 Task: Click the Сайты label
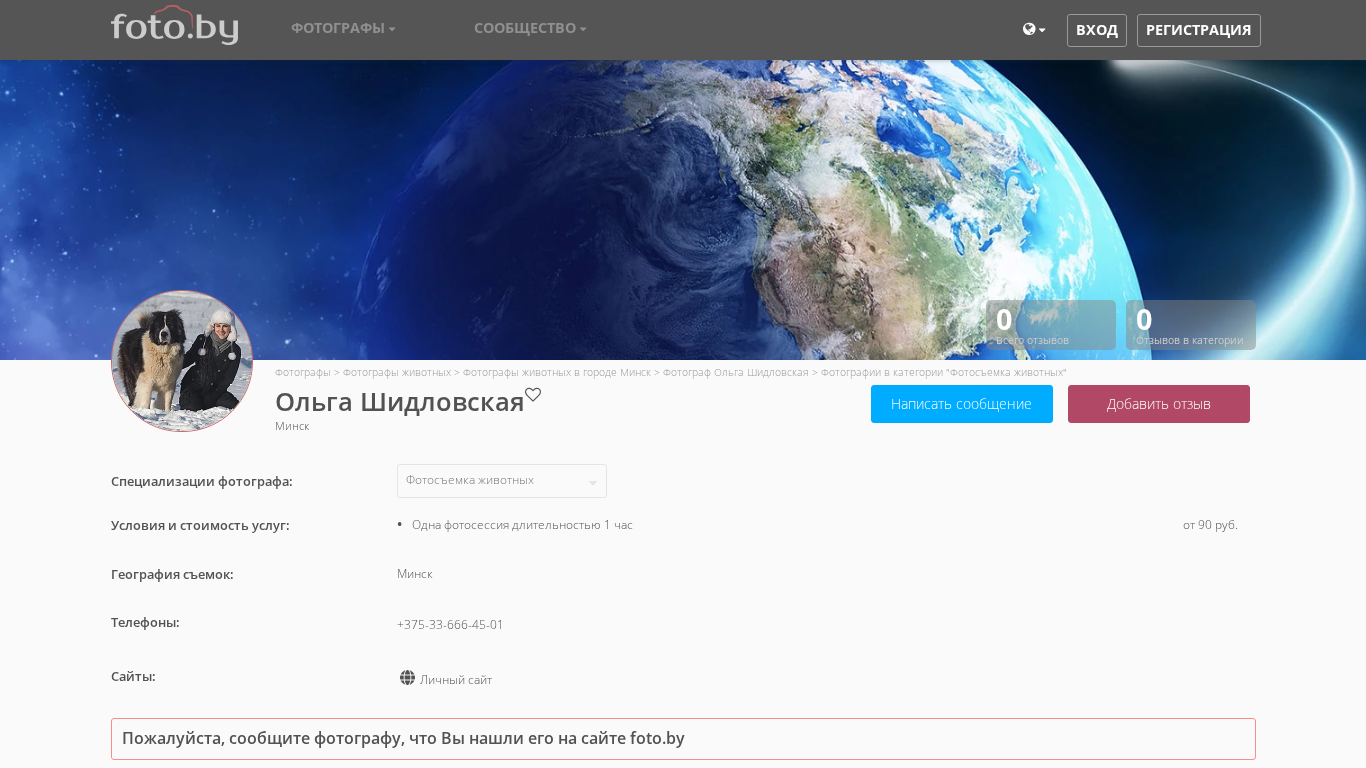[x=133, y=676]
